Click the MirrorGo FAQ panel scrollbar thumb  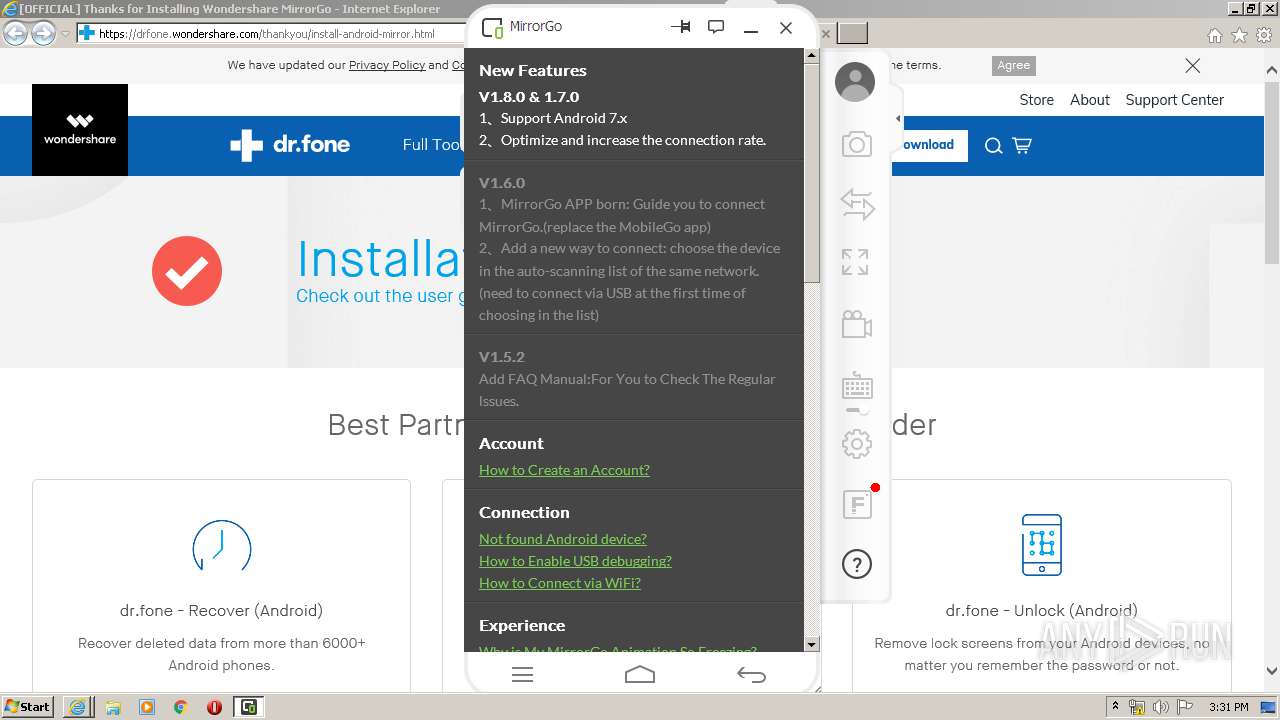812,174
